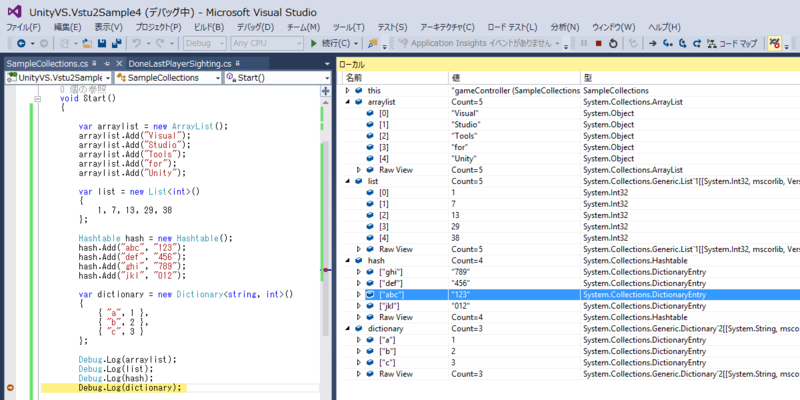800x400 pixels.
Task: Click the 続行(C) continue button label
Action: tap(336, 44)
